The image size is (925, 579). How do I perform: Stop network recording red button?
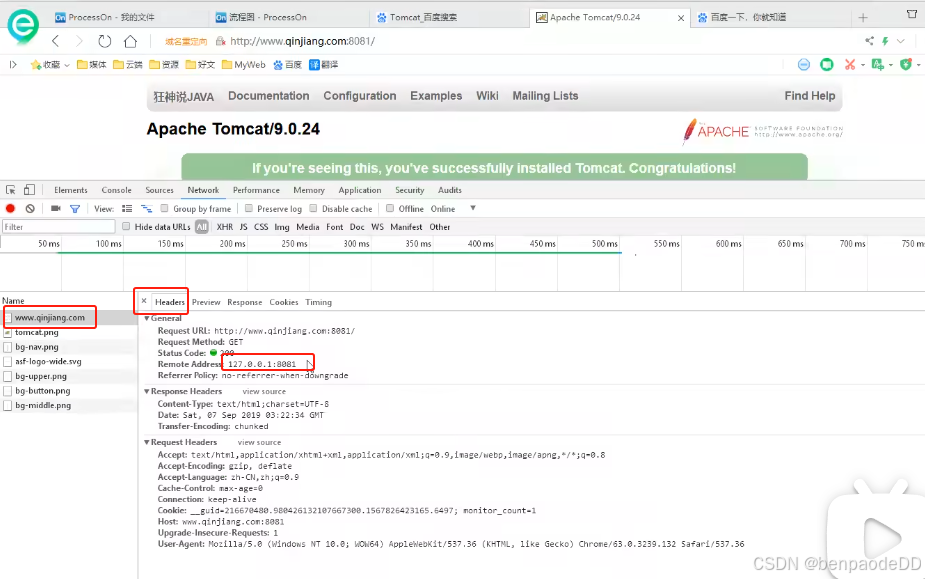10,208
